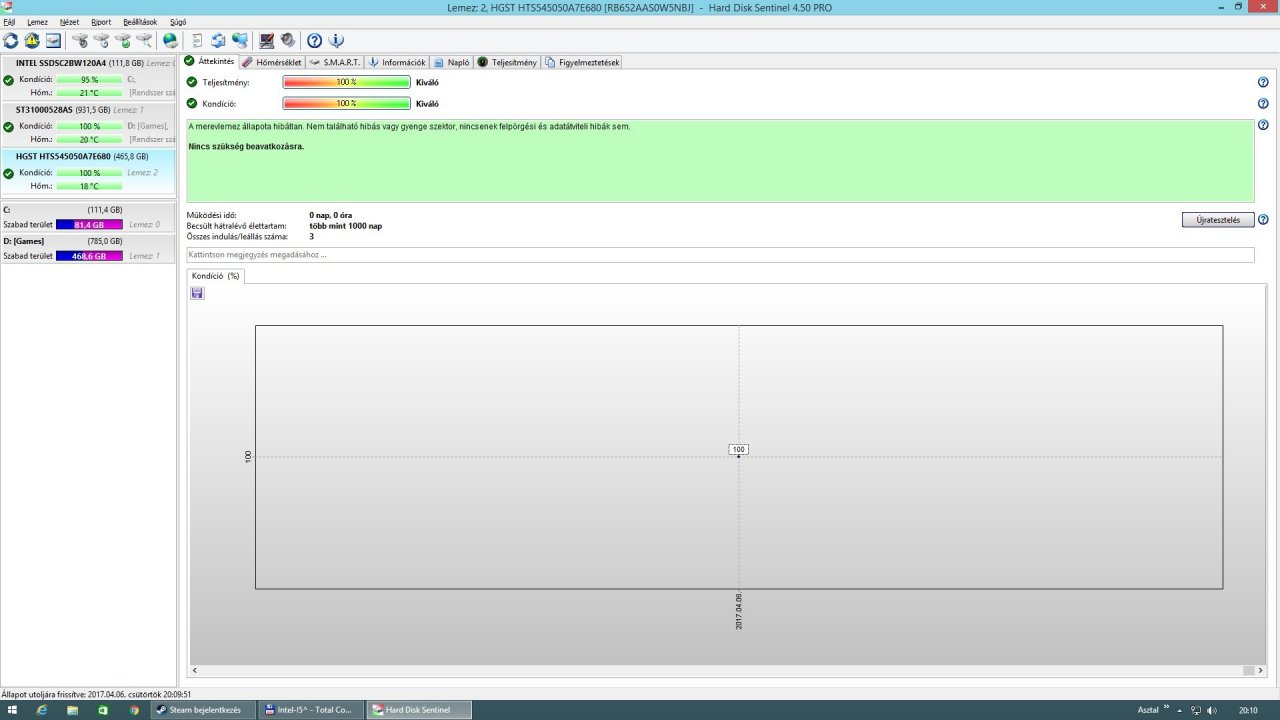Open Internet Explorer from the taskbar
This screenshot has height=720, width=1280.
coord(42,710)
